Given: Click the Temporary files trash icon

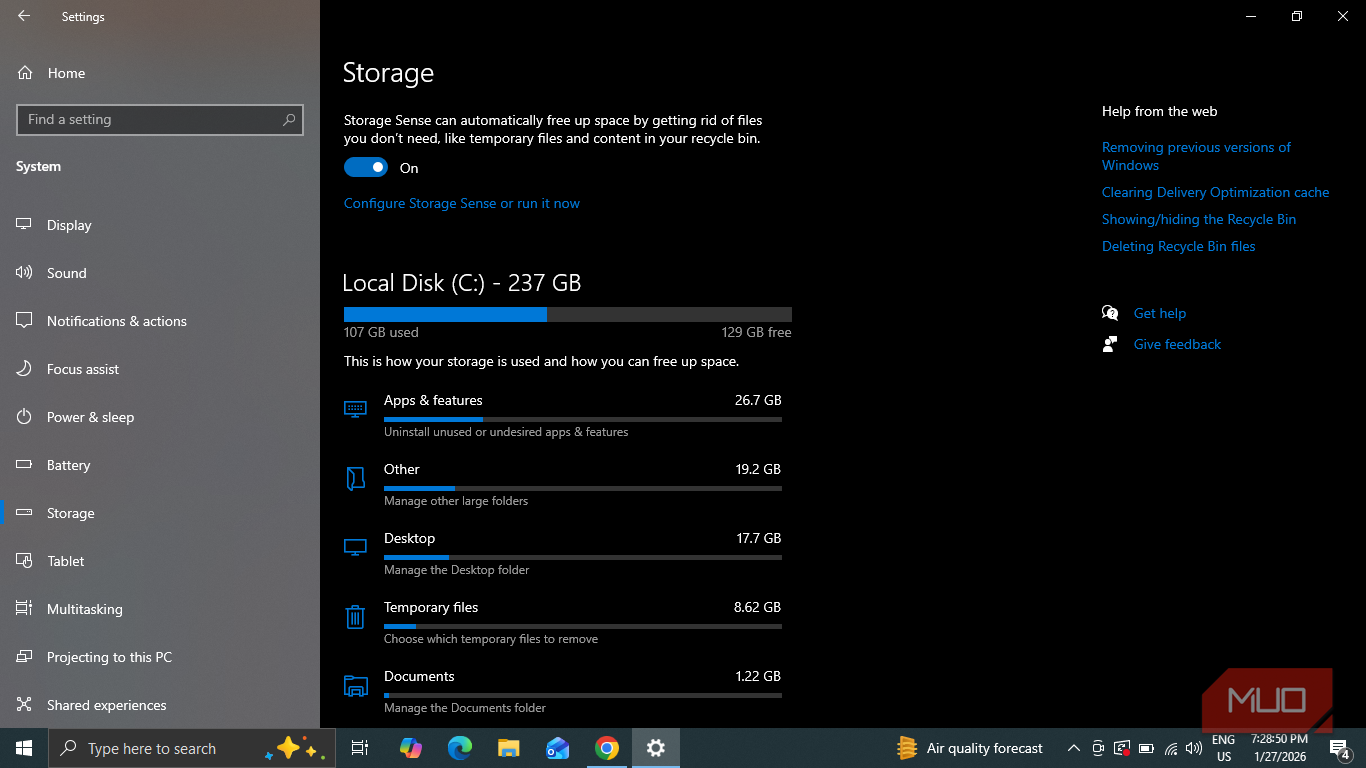Looking at the screenshot, I should click(x=355, y=616).
